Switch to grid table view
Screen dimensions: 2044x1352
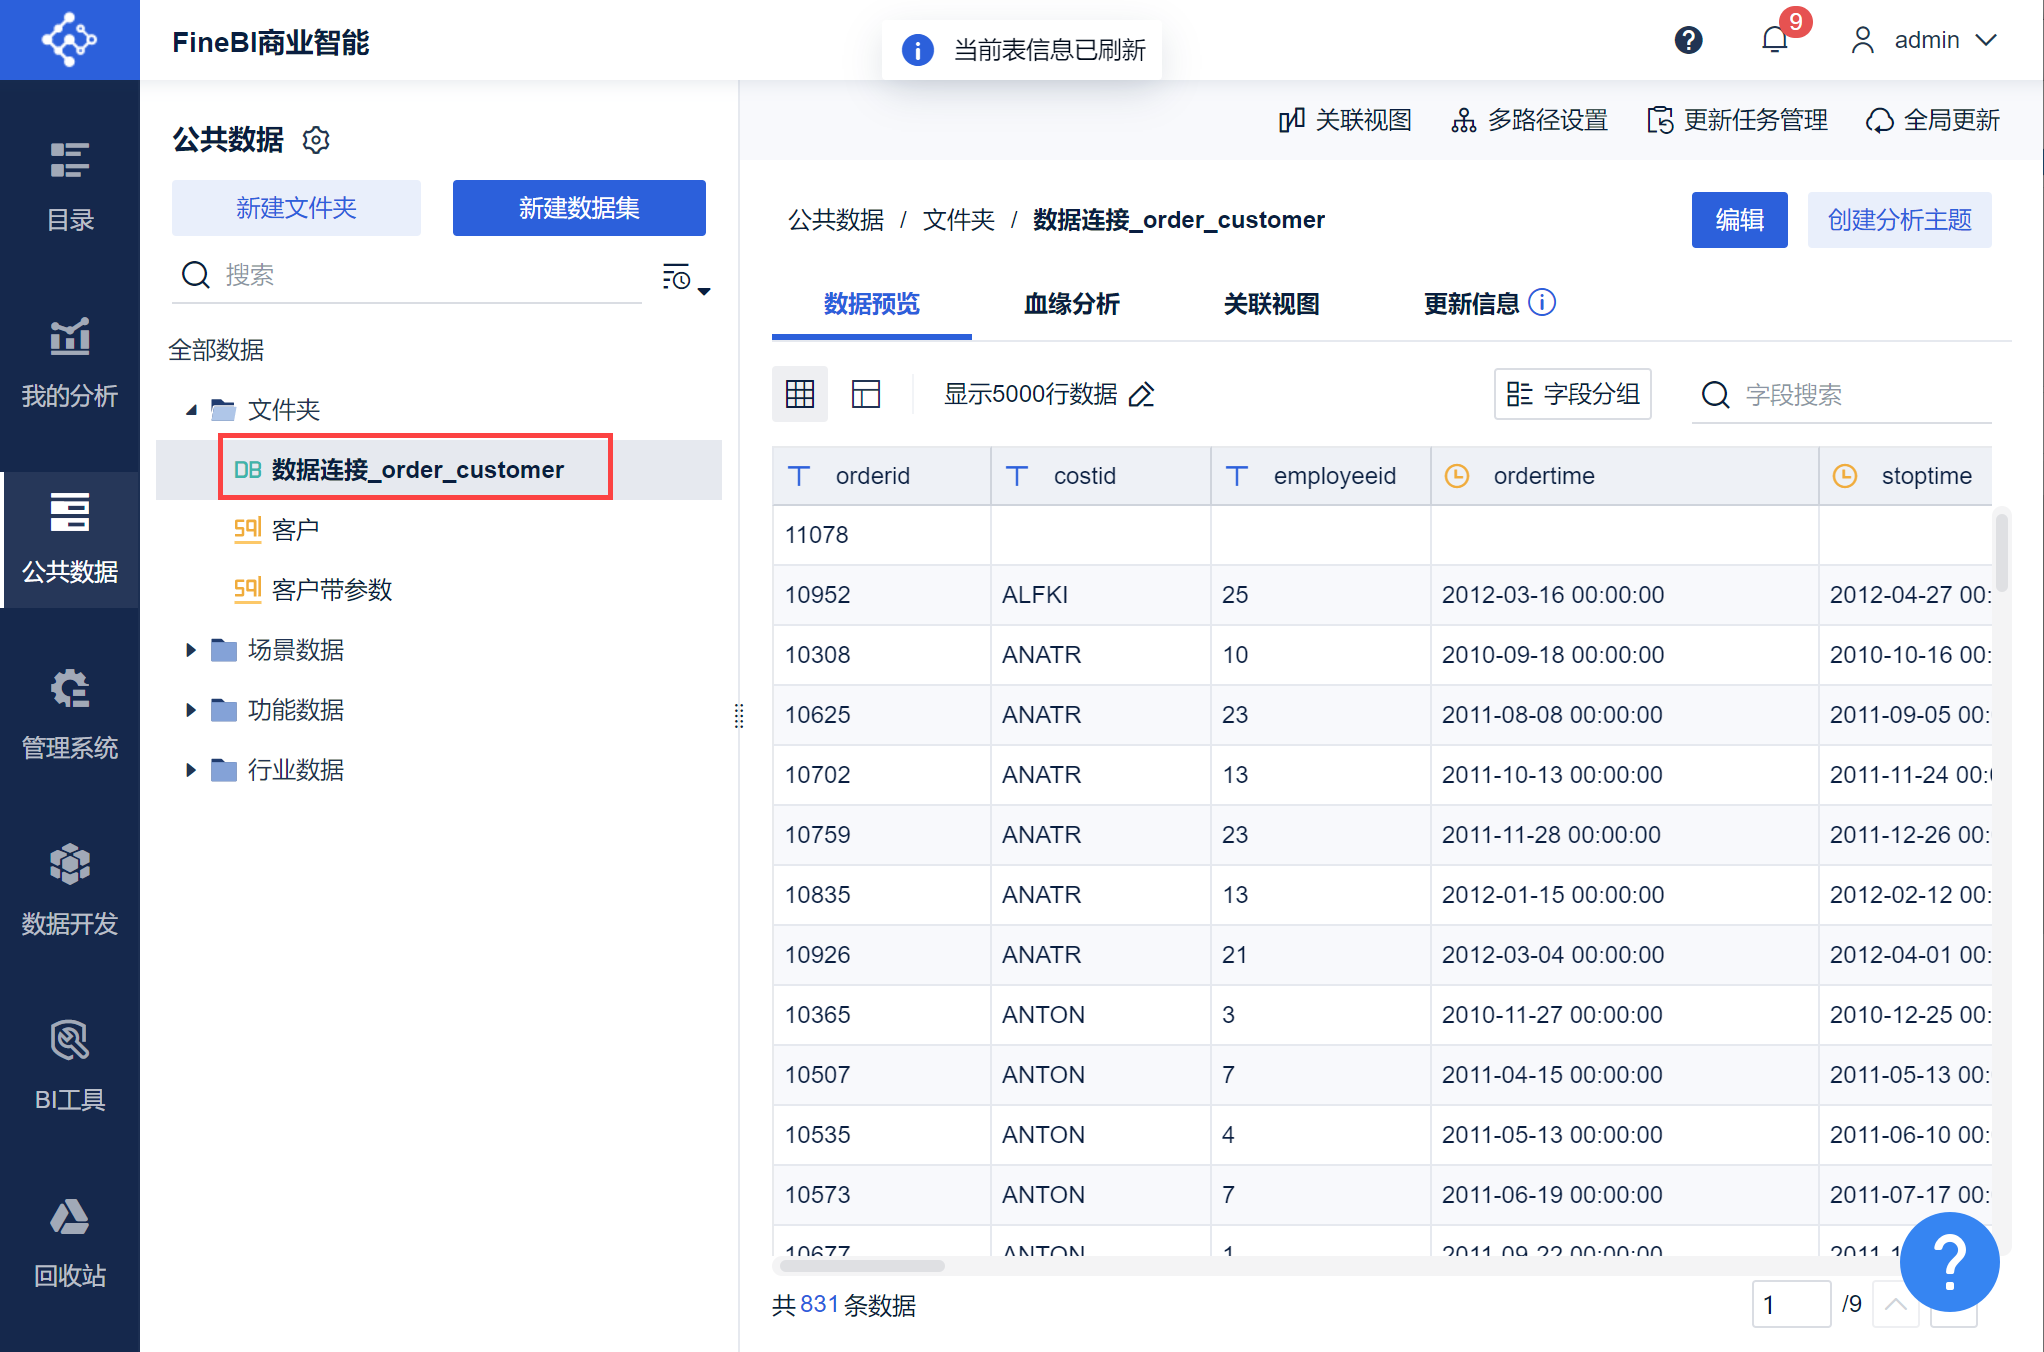click(x=800, y=394)
